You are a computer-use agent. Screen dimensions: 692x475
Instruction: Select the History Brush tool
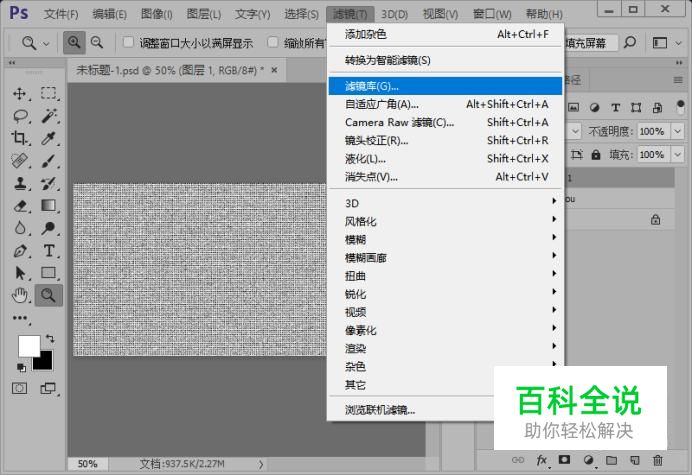(x=49, y=183)
